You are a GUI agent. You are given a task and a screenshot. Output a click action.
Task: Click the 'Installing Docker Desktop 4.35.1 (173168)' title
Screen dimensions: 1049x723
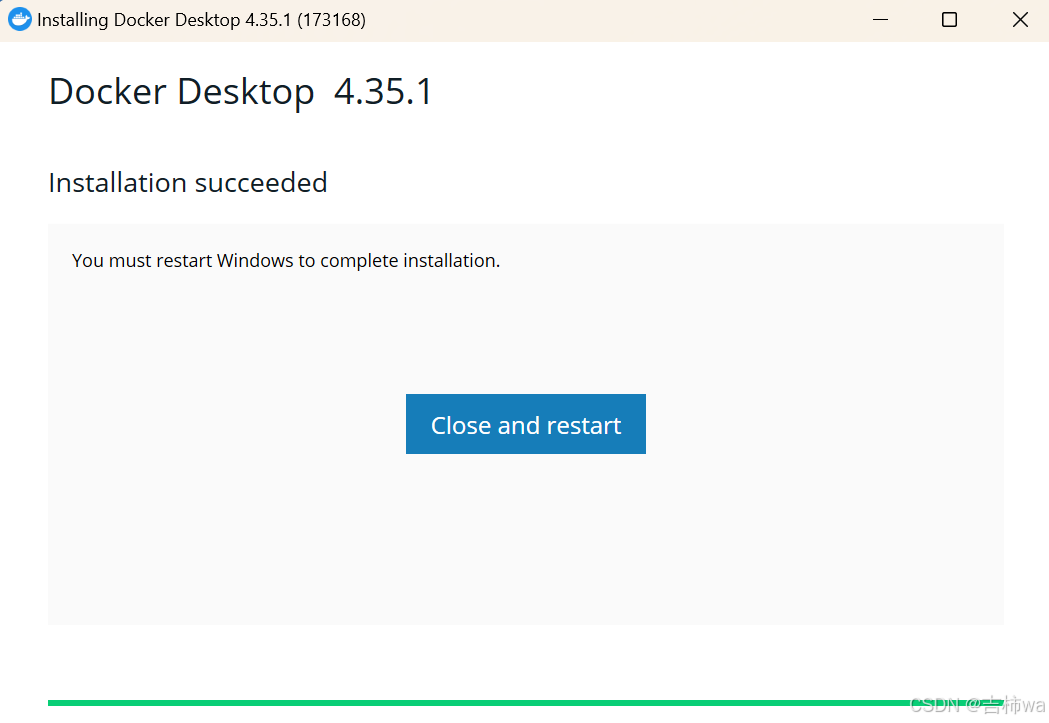pyautogui.click(x=201, y=20)
